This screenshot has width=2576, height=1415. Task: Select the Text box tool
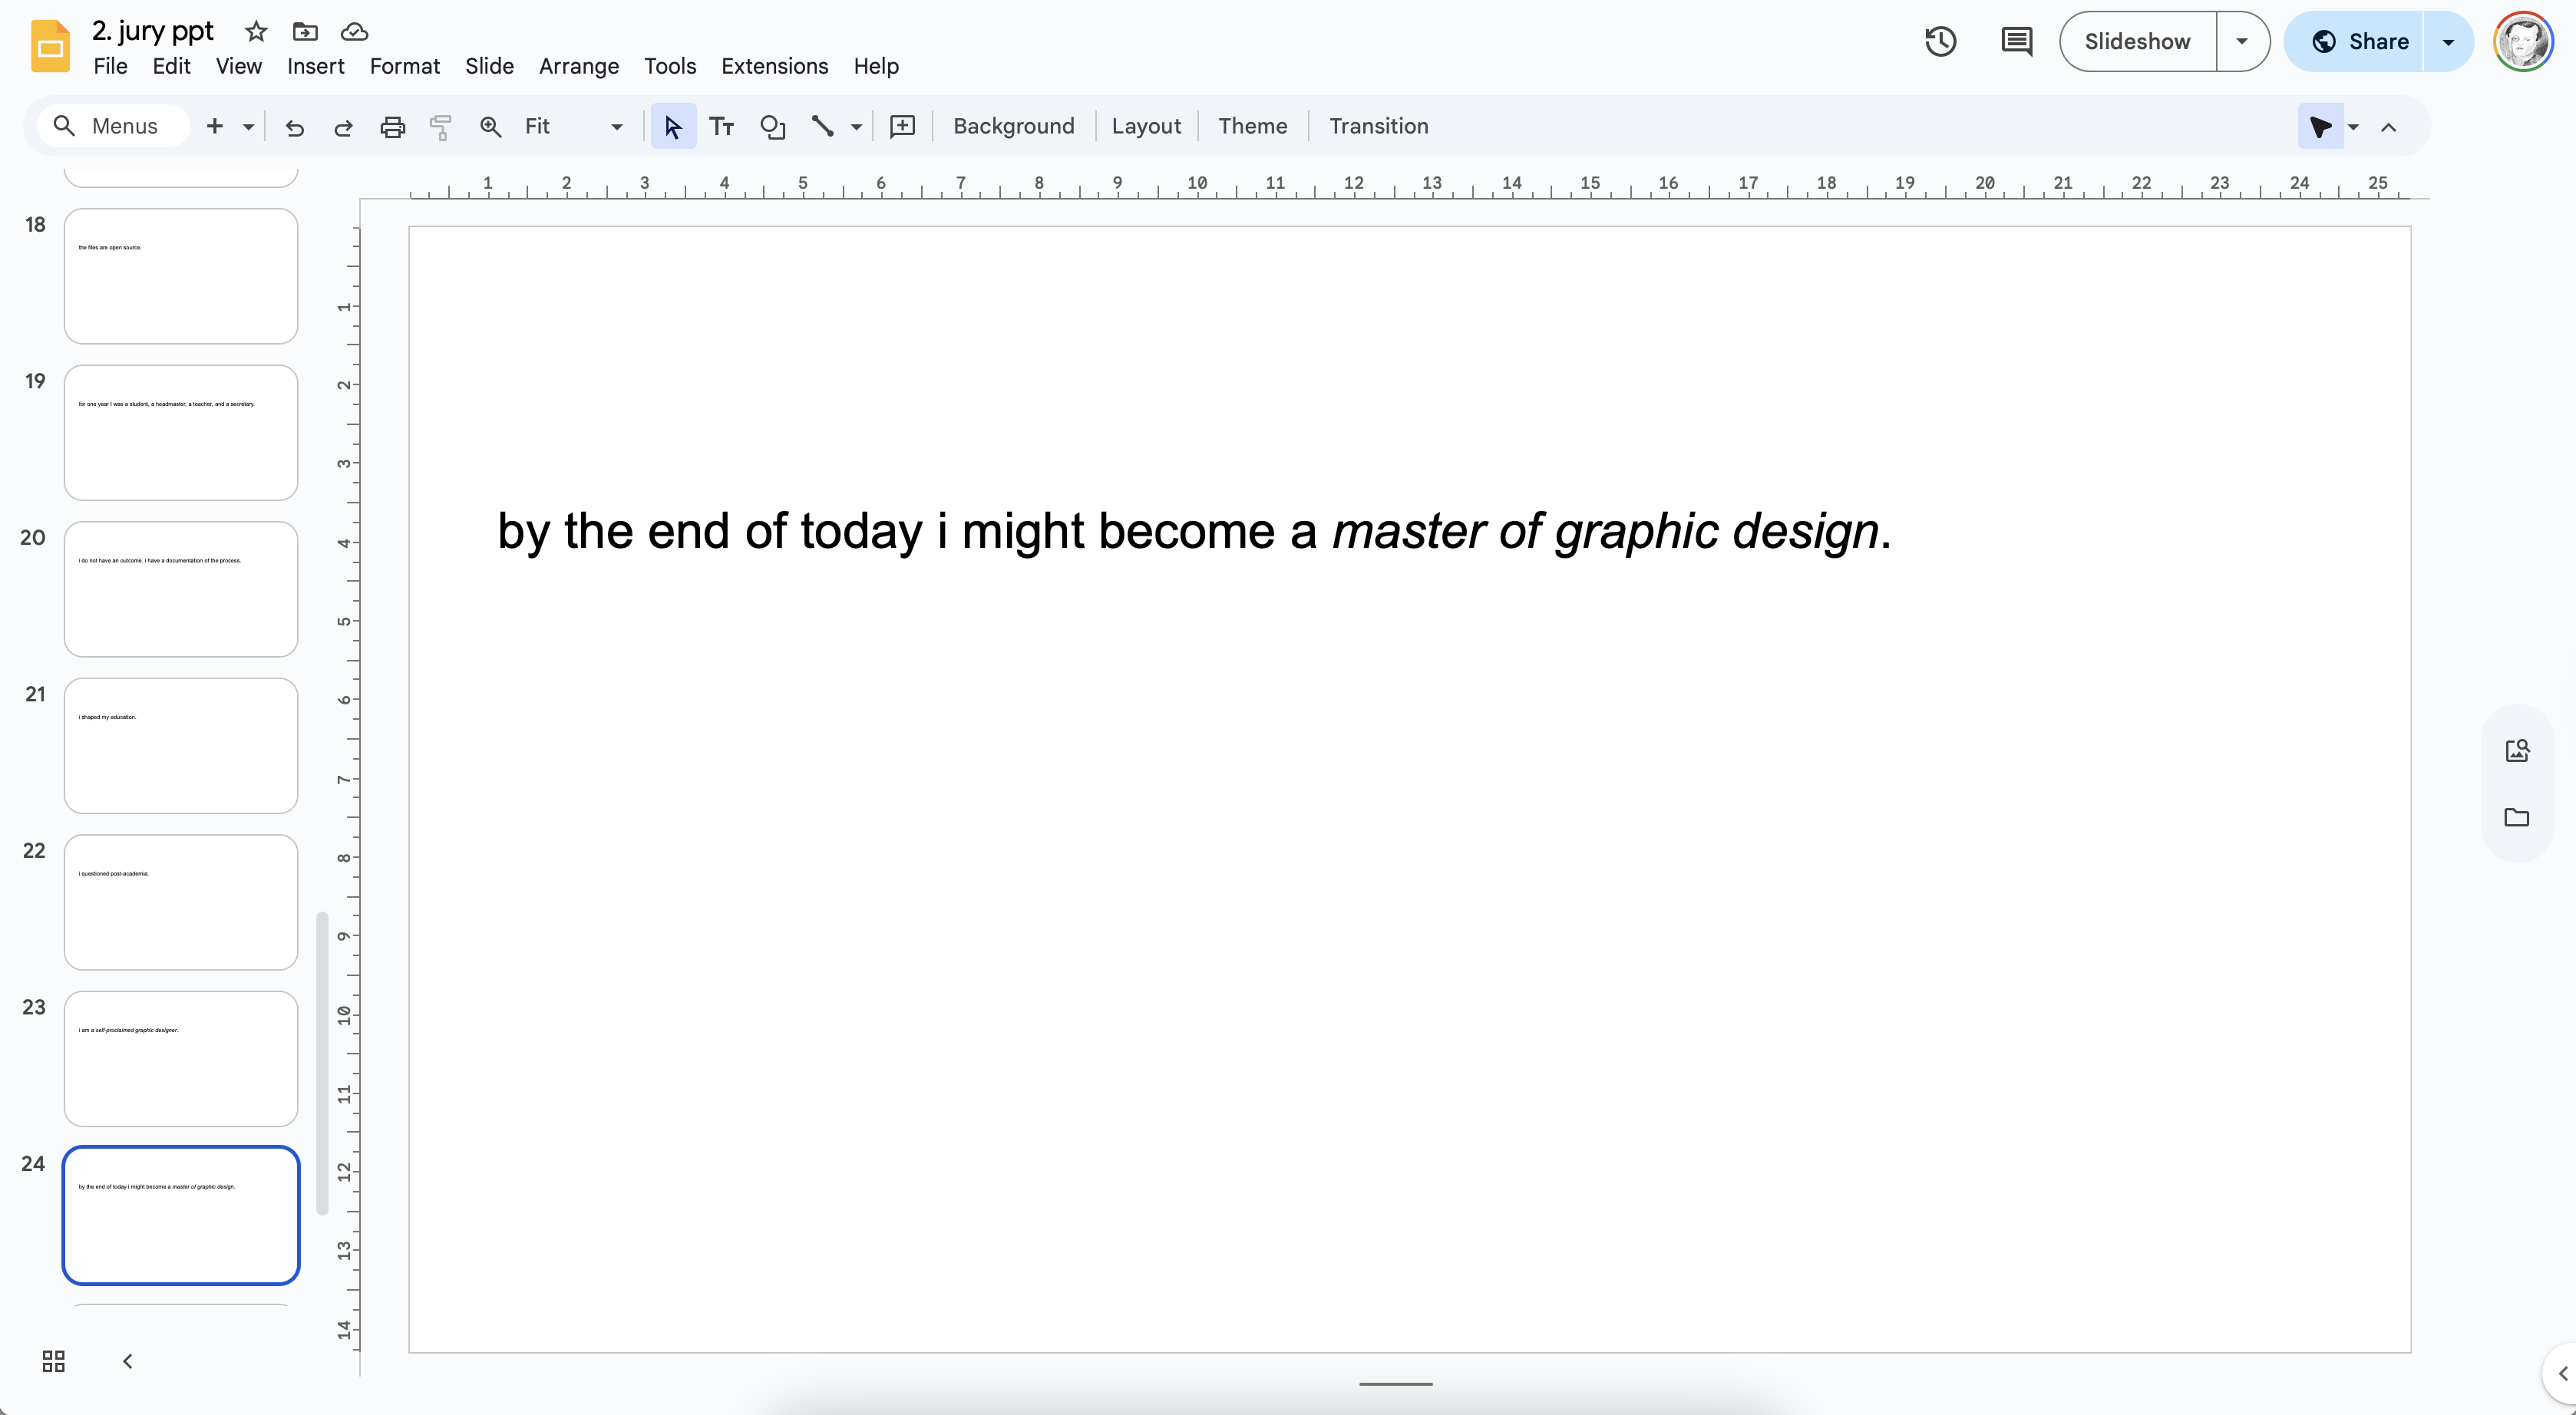(721, 126)
